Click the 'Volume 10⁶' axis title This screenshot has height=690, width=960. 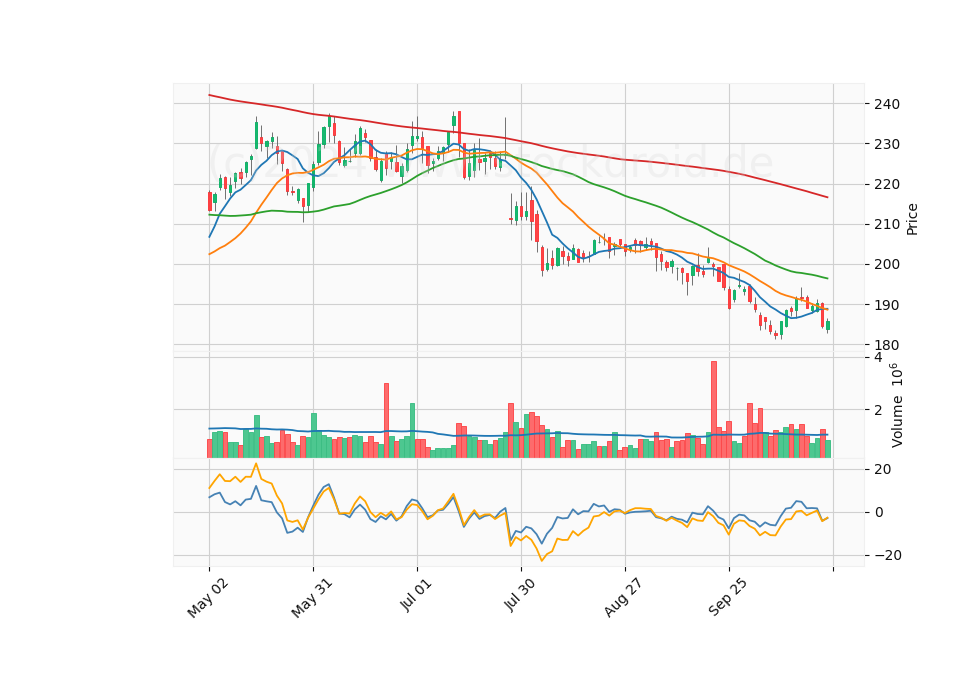click(897, 405)
